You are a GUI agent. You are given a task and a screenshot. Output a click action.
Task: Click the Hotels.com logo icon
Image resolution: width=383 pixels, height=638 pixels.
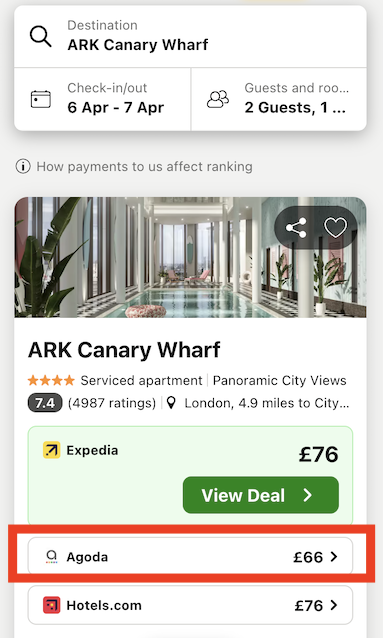pos(52,605)
